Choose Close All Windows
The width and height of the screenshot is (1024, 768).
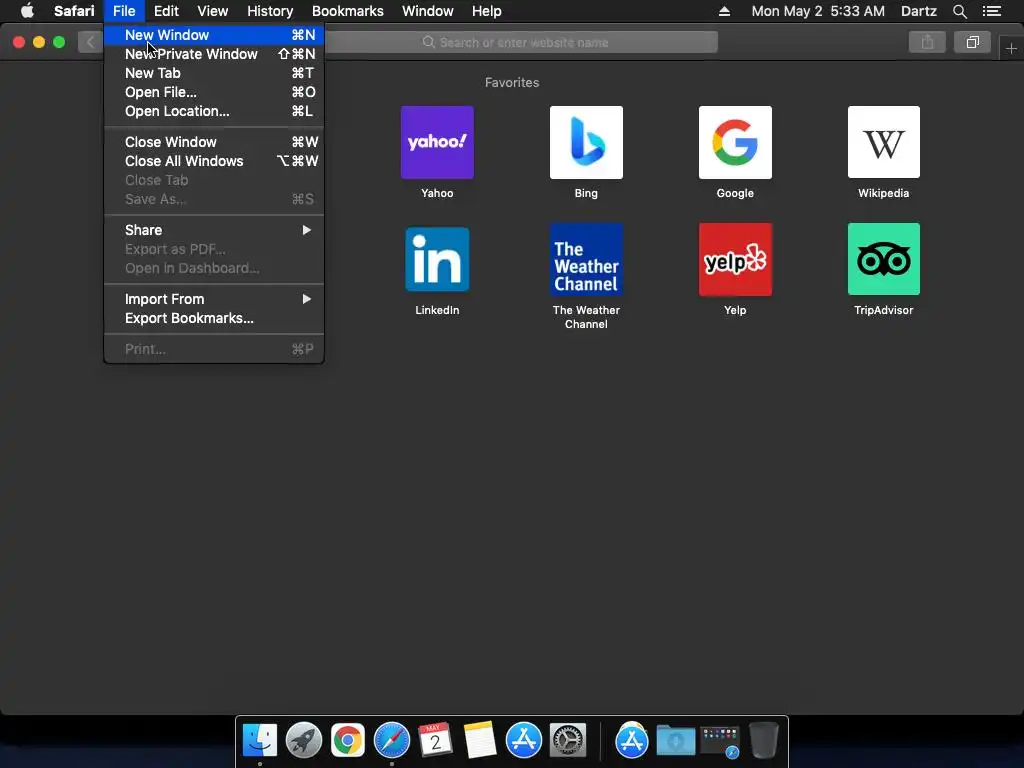[x=214, y=161]
